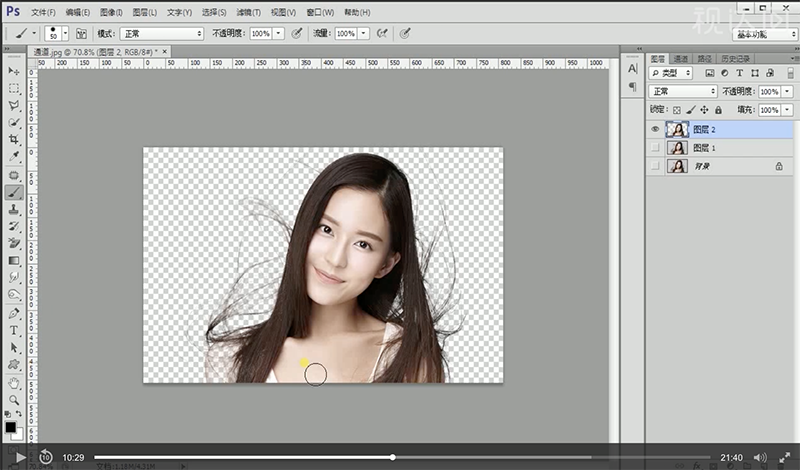Show 图层 1 layer visibility
800x470 pixels.
(655, 148)
